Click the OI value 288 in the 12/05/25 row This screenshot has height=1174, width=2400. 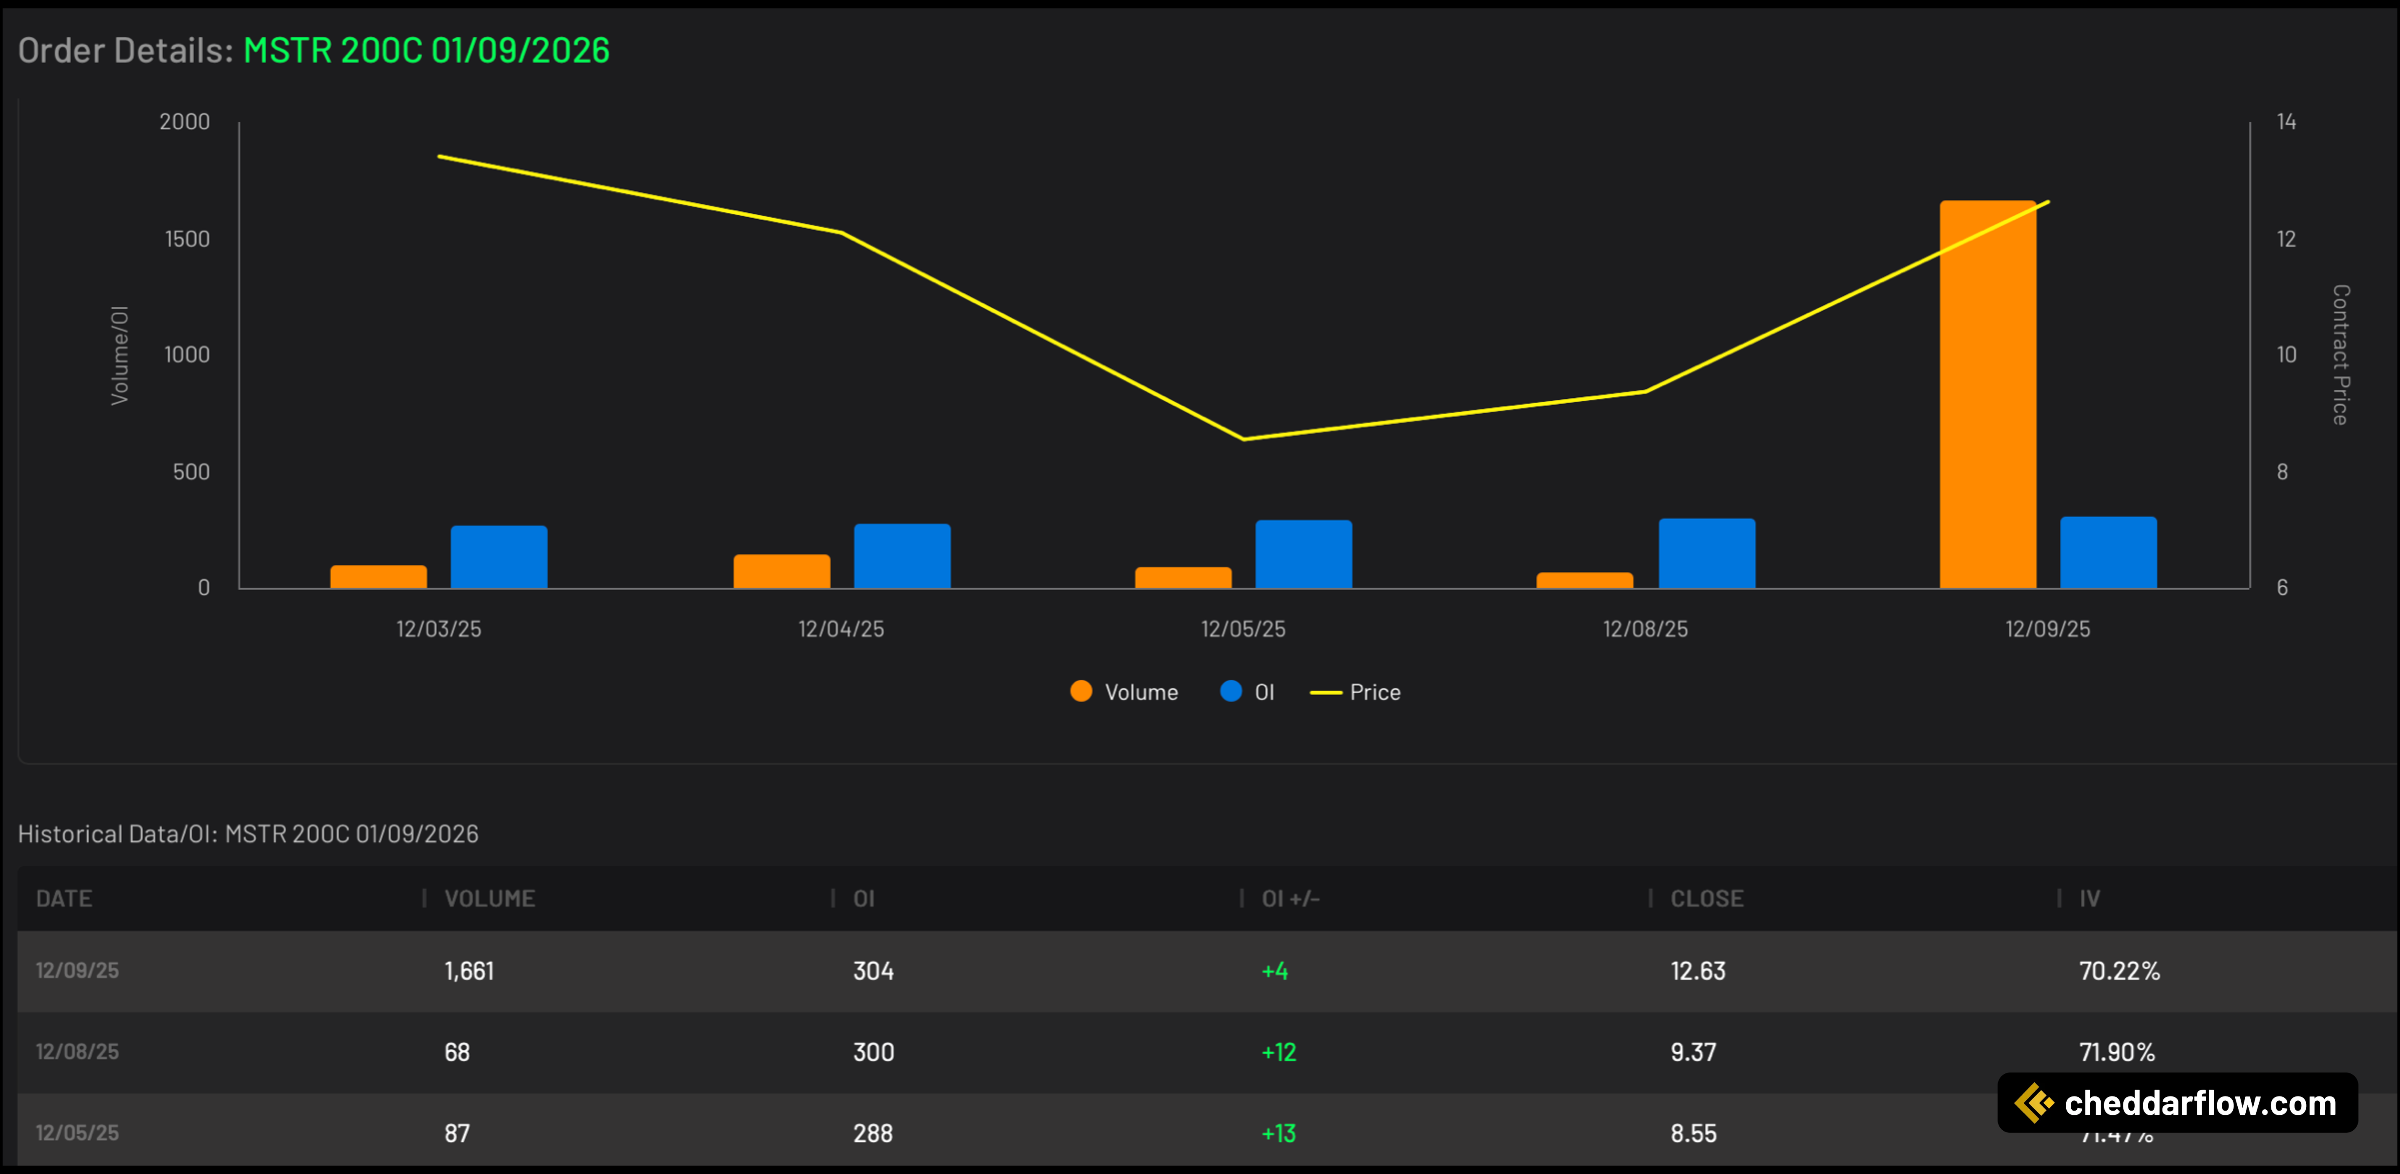[x=873, y=1132]
